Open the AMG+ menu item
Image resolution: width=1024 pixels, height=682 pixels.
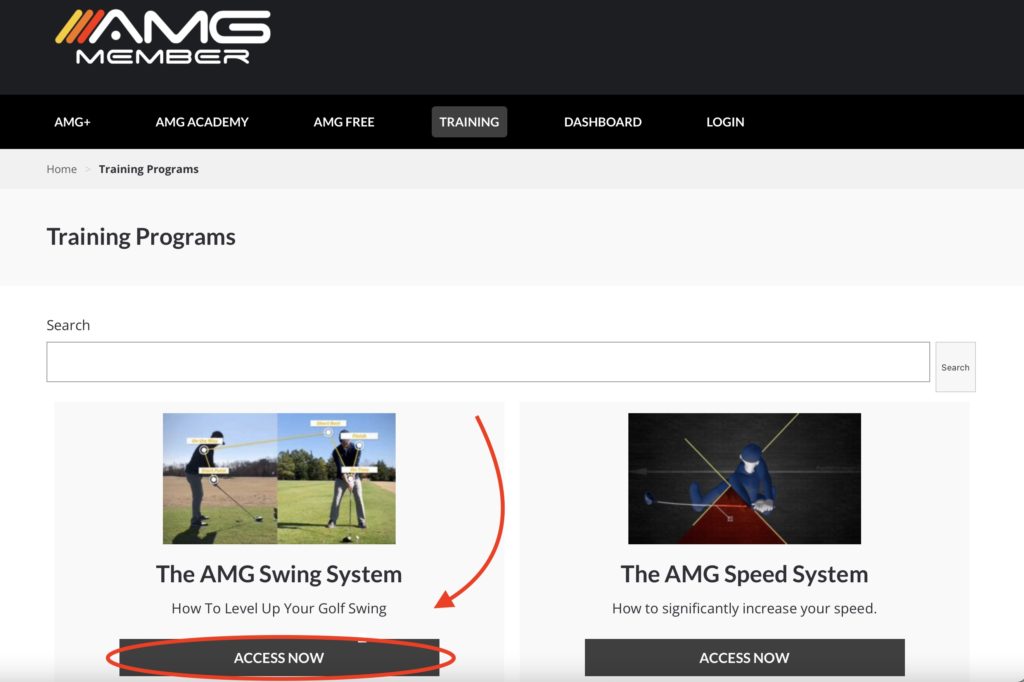72,122
